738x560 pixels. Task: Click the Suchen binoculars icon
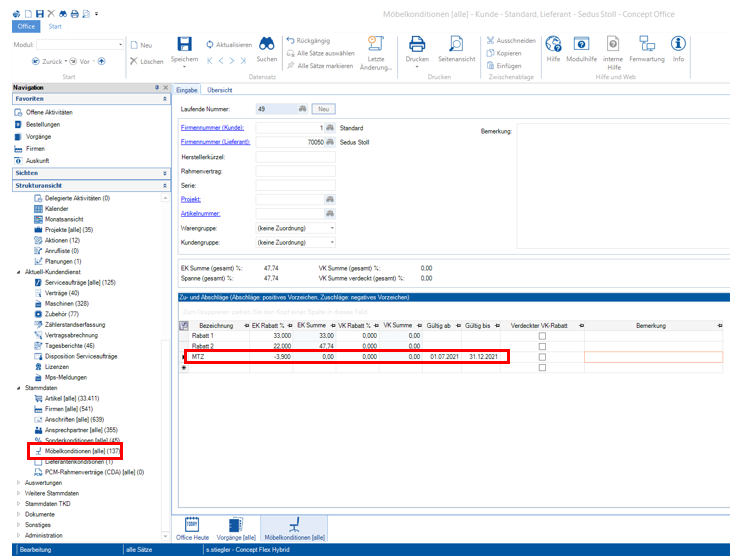click(x=267, y=45)
